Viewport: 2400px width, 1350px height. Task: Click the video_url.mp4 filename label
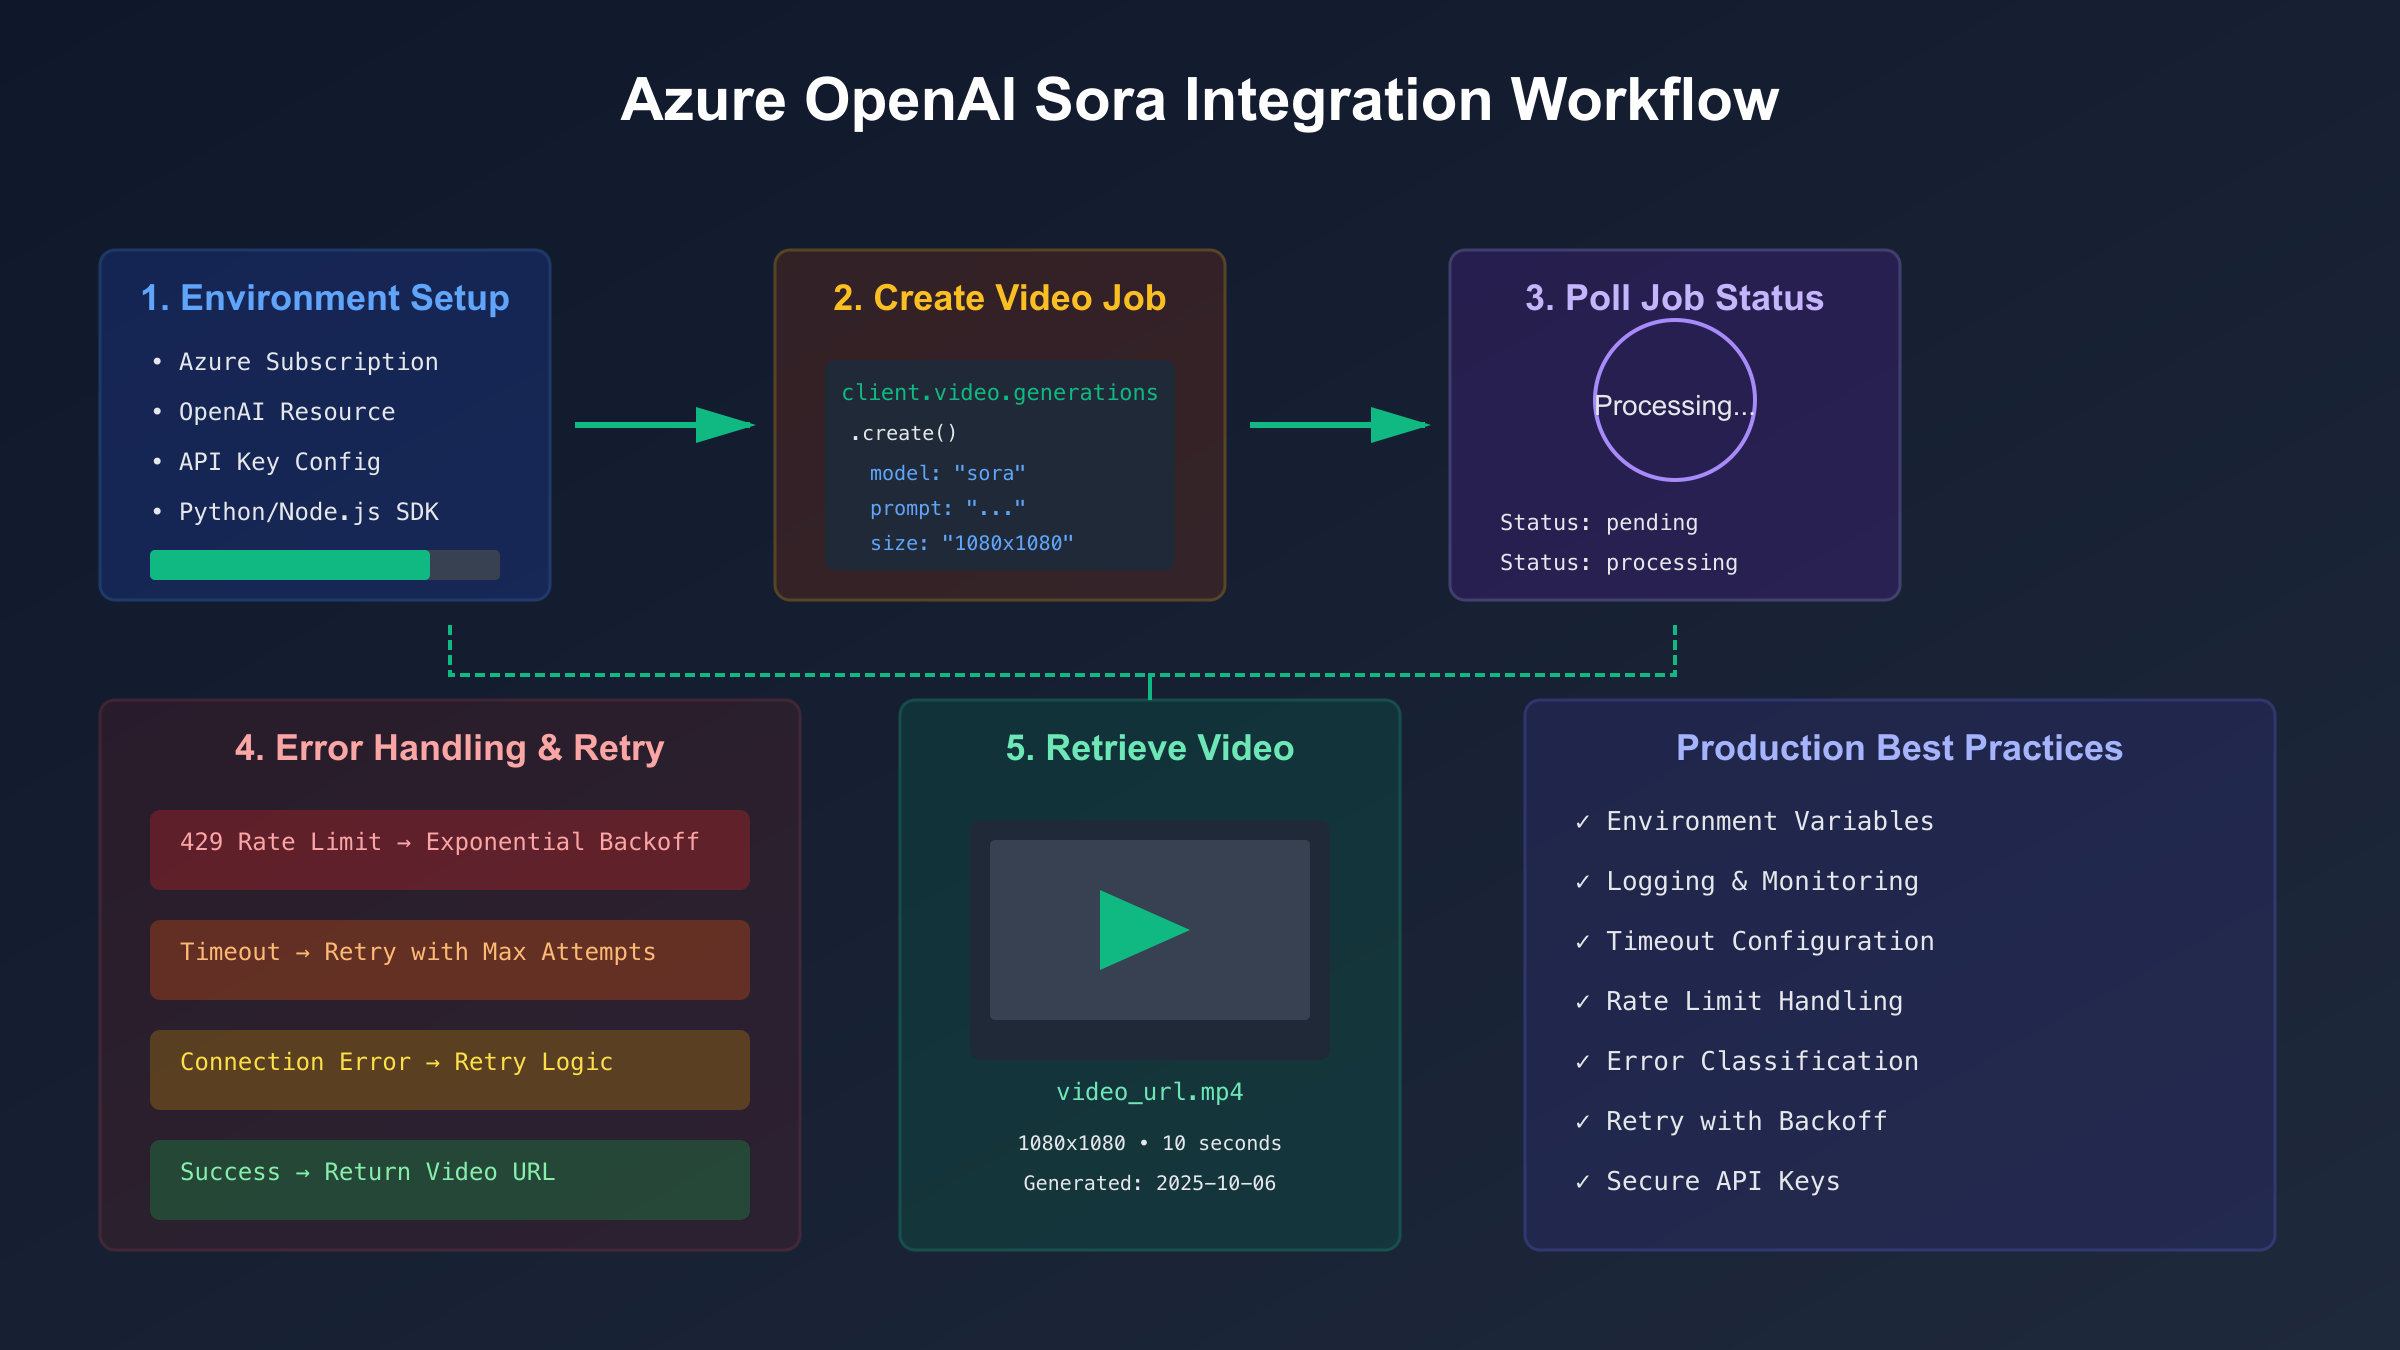(1149, 1092)
